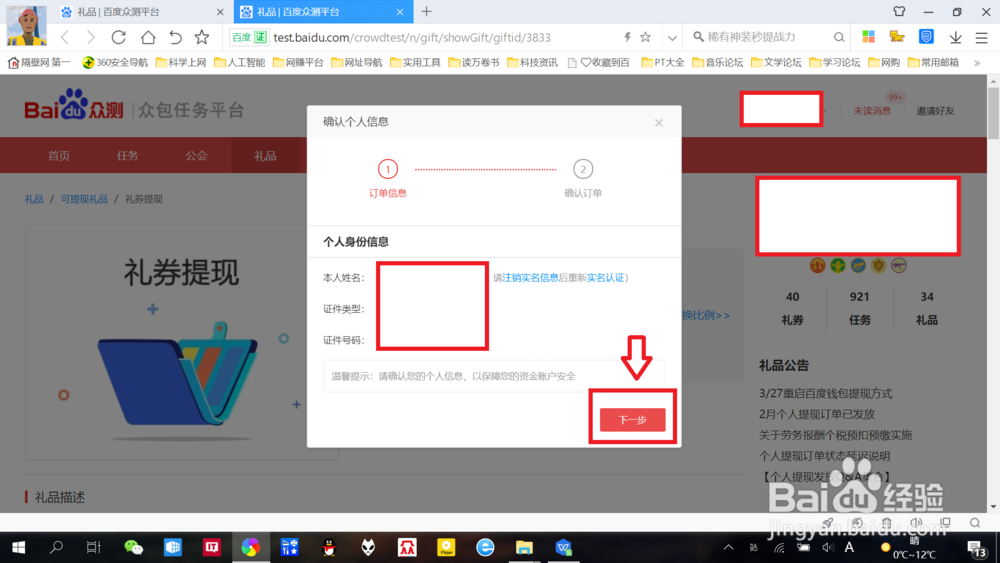
Task: Open the 音乐论坛 bookmark folder
Action: (x=717, y=62)
